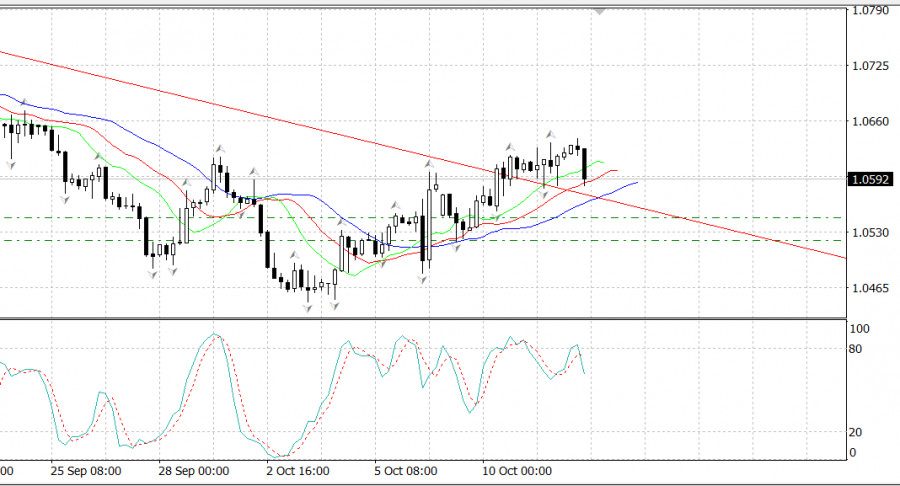
Task: Click the 2 Oct 16:00 time label
Action: point(297,471)
